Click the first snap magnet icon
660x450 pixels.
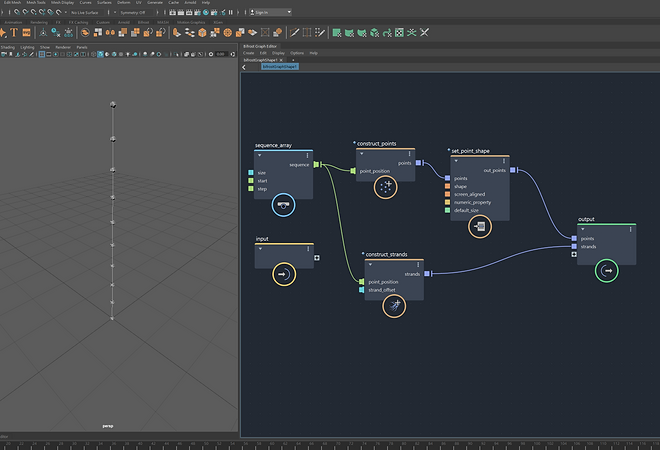[17, 12]
